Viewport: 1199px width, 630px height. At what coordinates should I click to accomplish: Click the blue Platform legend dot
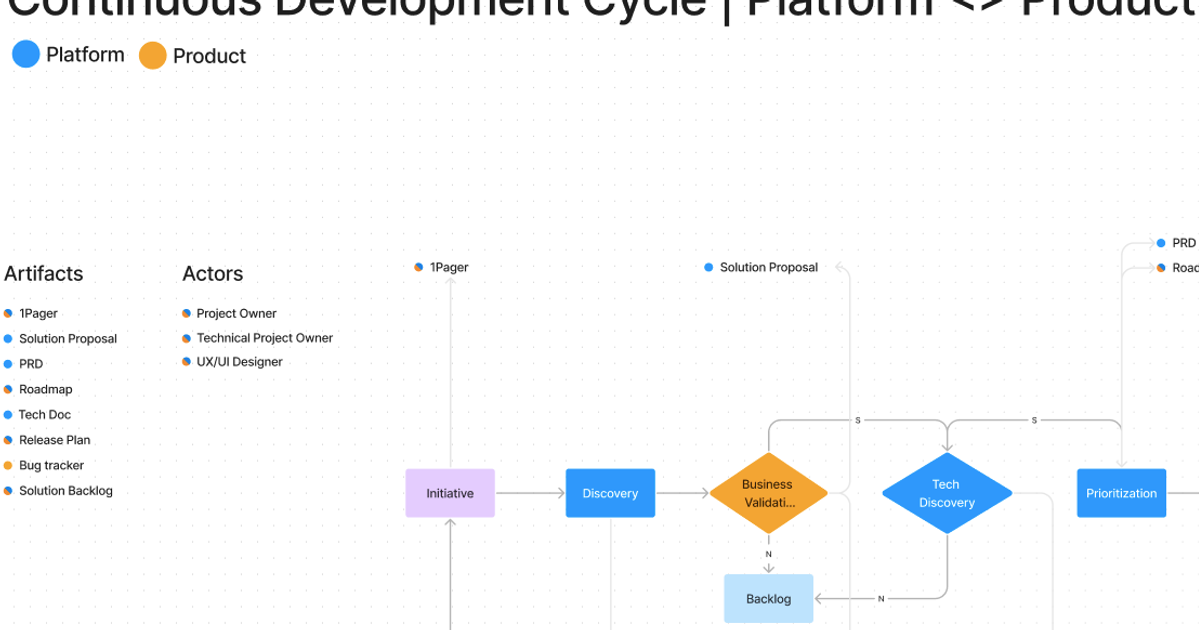tap(25, 53)
